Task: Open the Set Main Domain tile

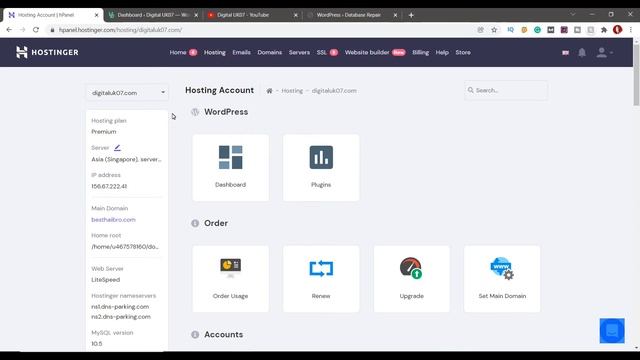Action: (x=502, y=279)
